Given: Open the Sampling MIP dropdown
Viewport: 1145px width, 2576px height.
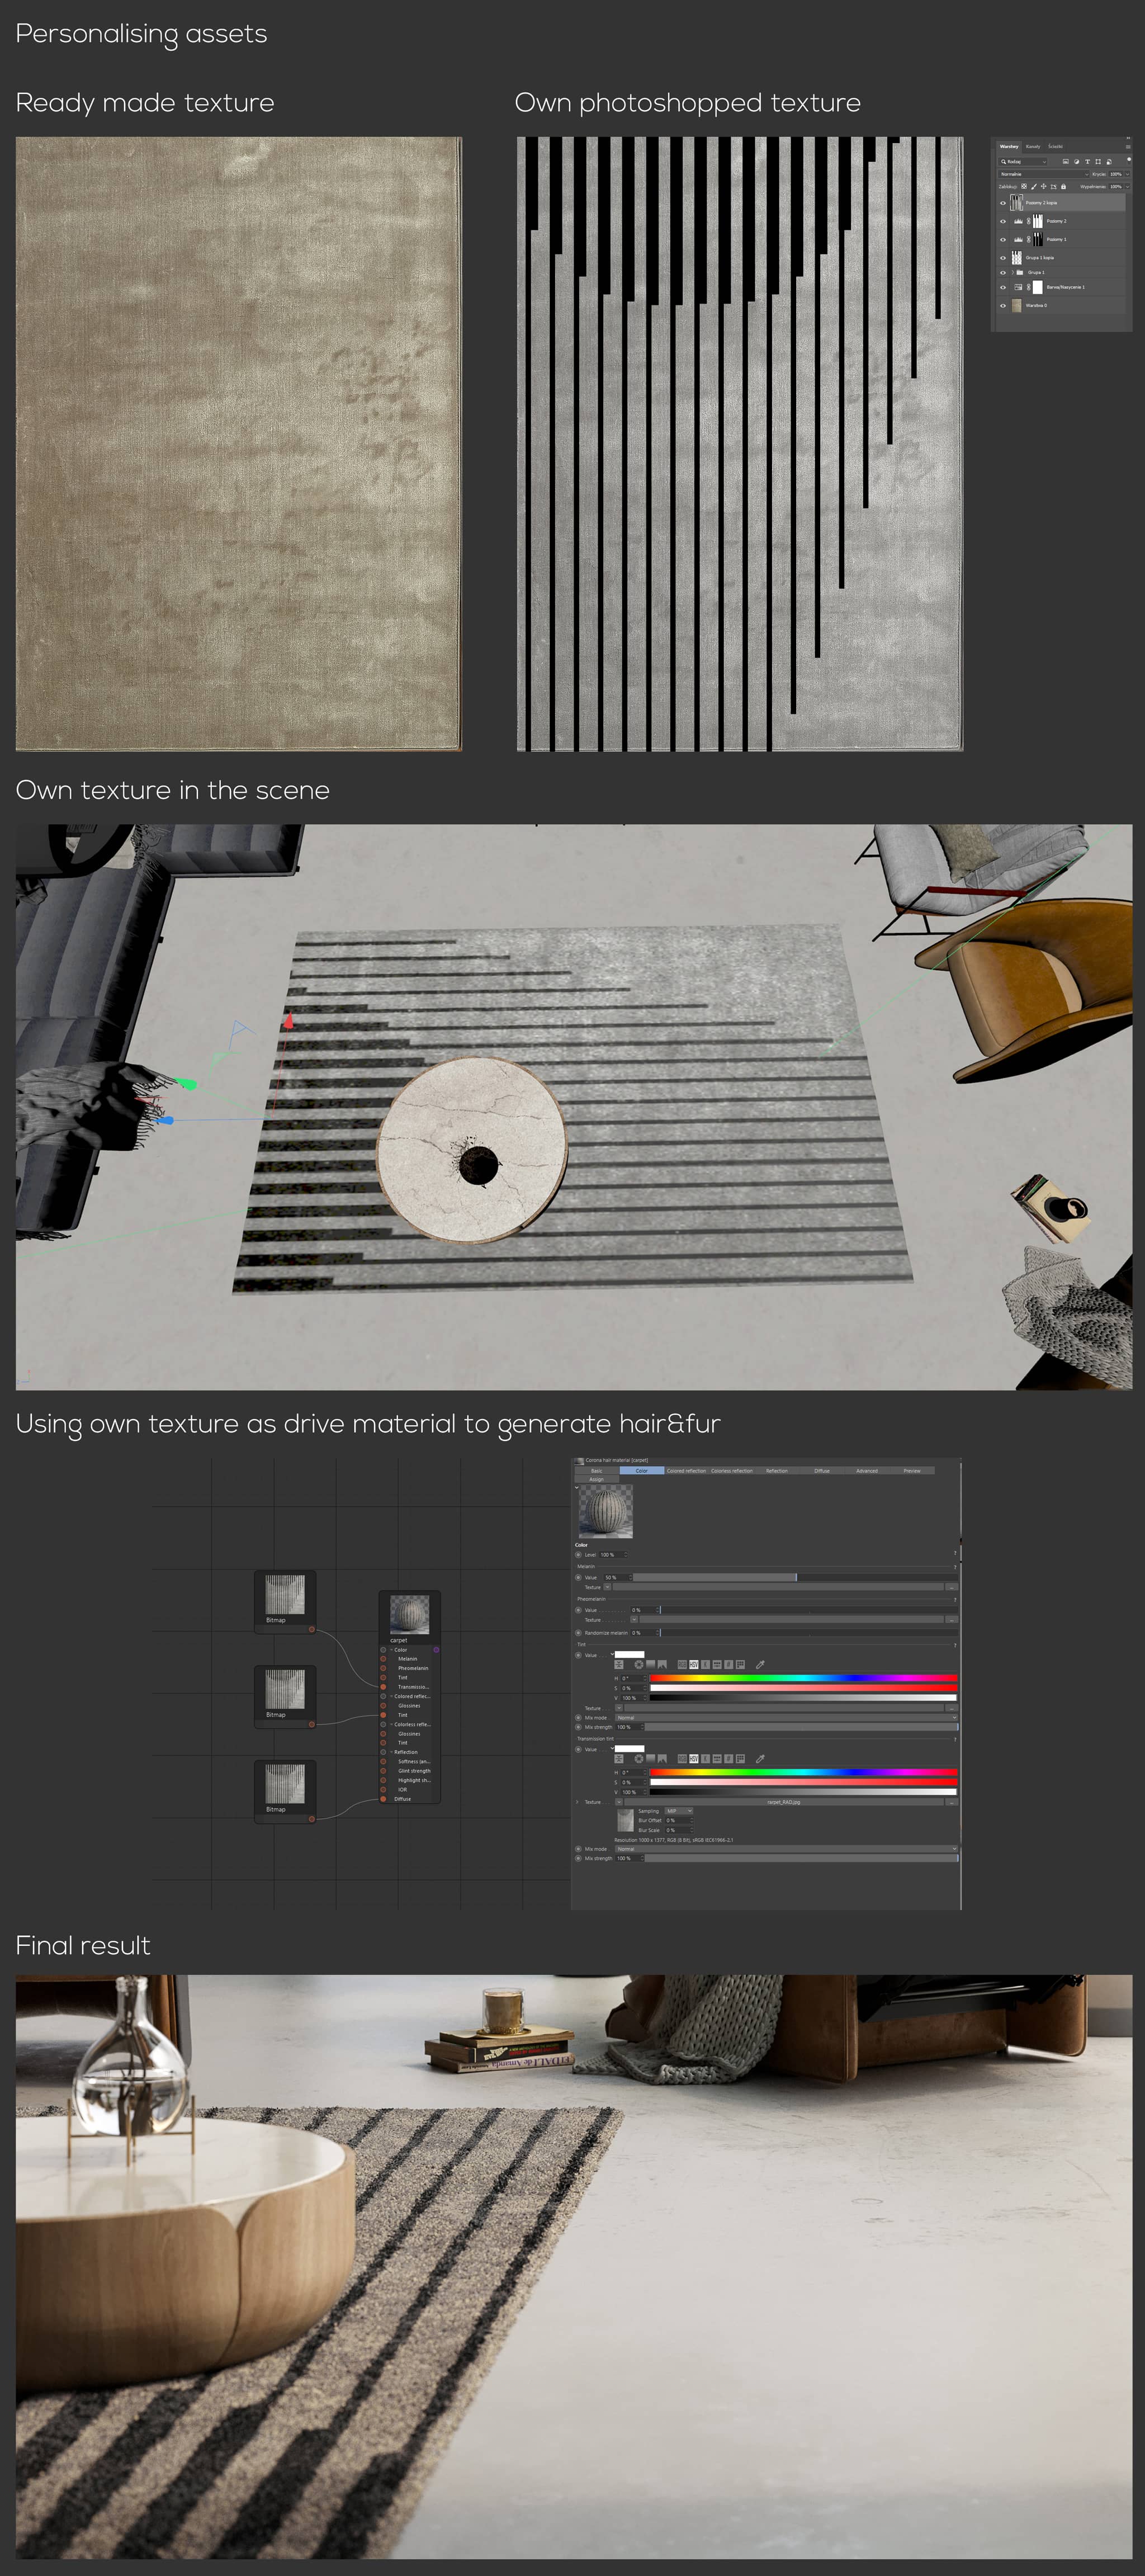Looking at the screenshot, I should tap(679, 1811).
